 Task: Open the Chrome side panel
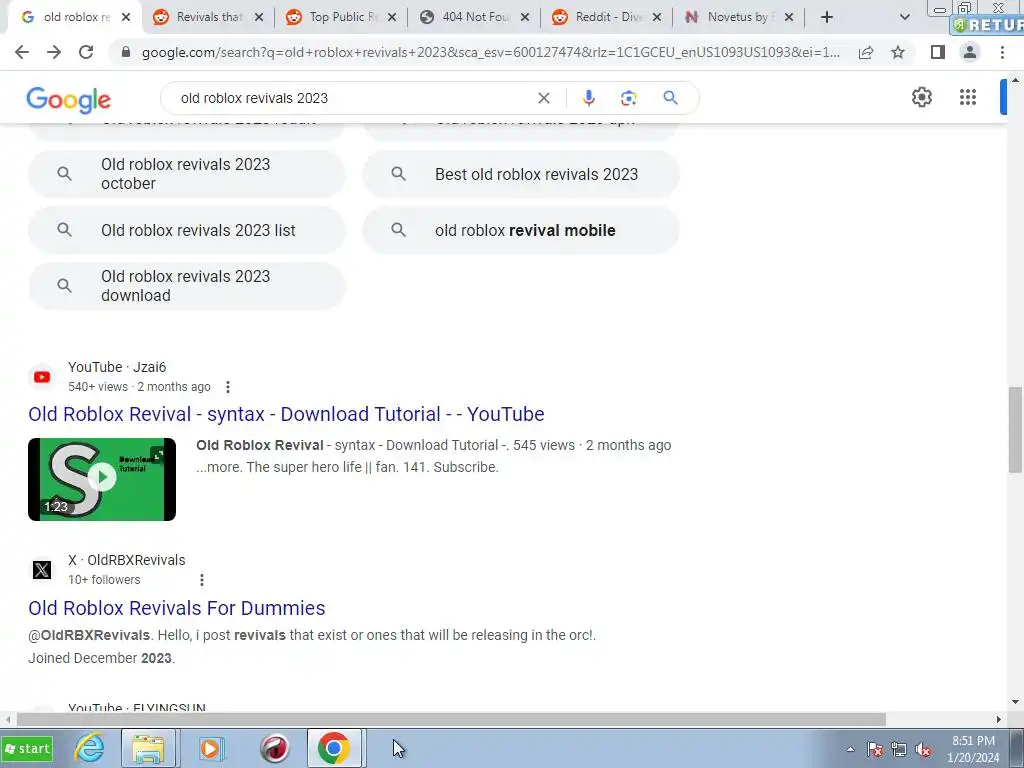coord(938,52)
